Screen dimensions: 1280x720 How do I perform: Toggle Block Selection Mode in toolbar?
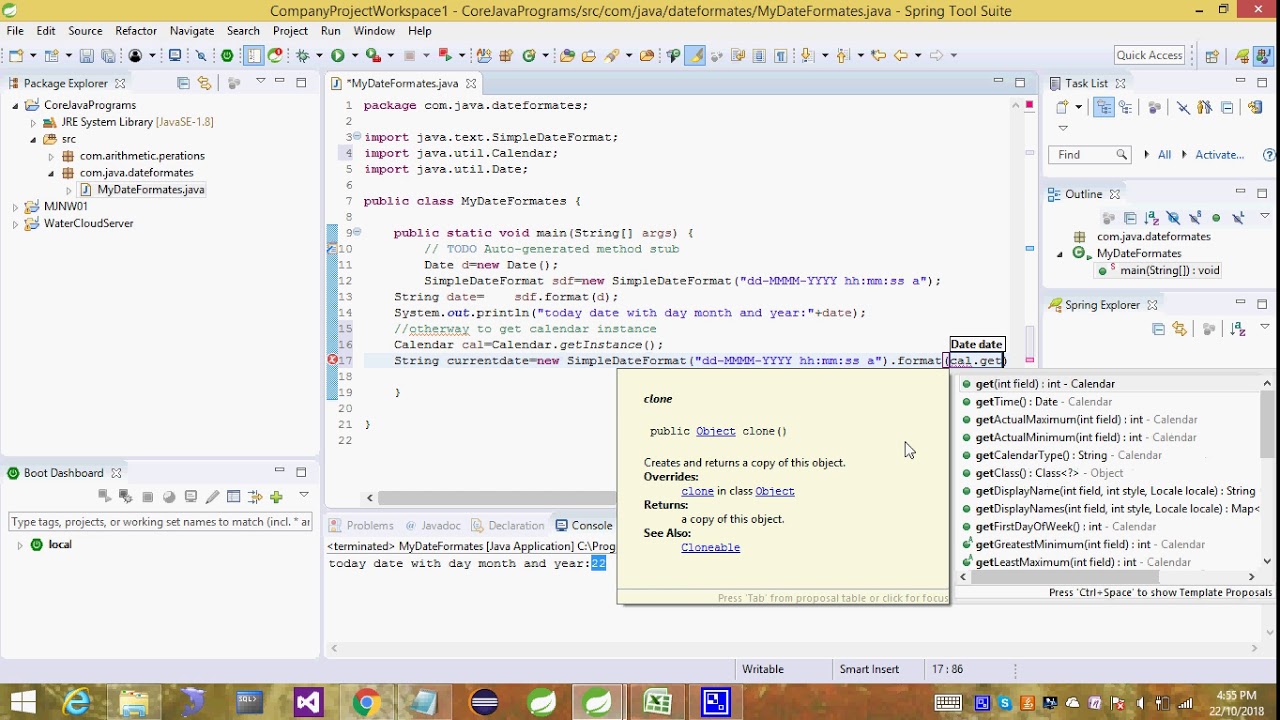tap(759, 56)
